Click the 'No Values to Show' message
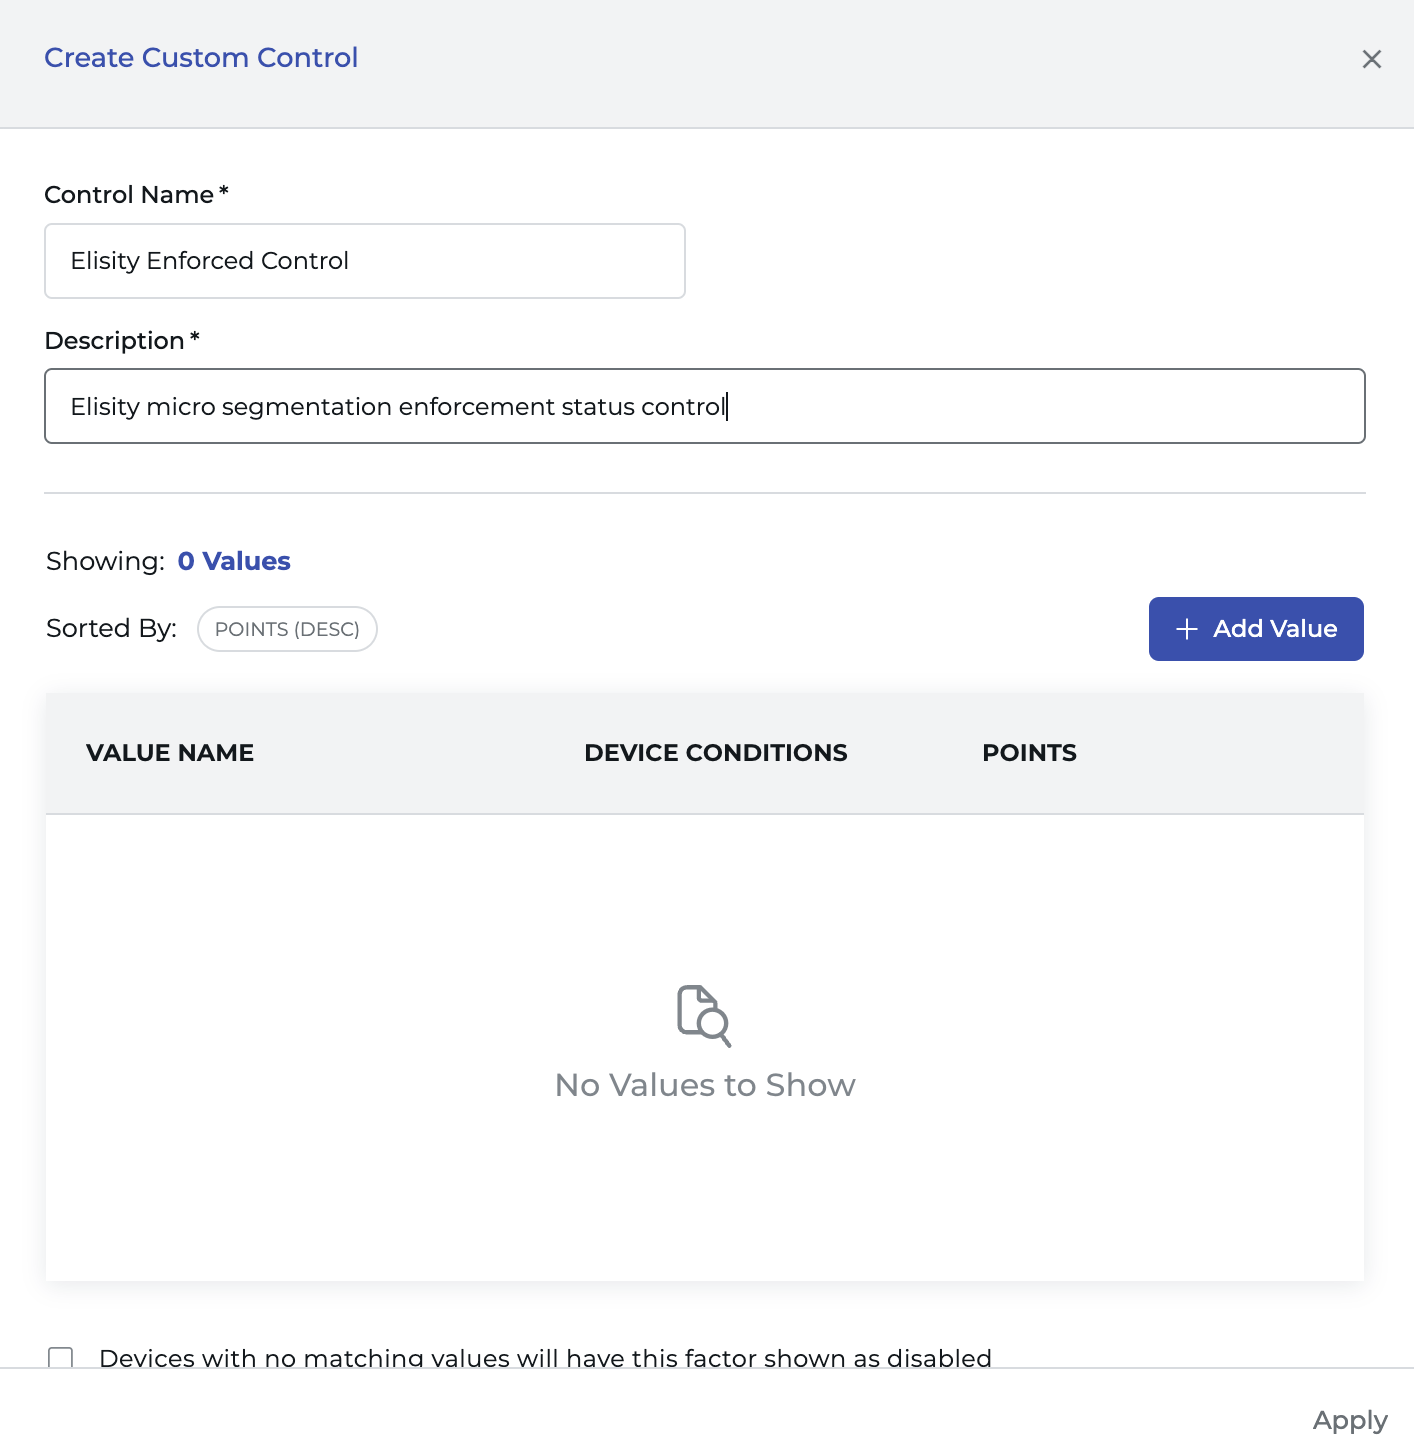 [x=705, y=1085]
